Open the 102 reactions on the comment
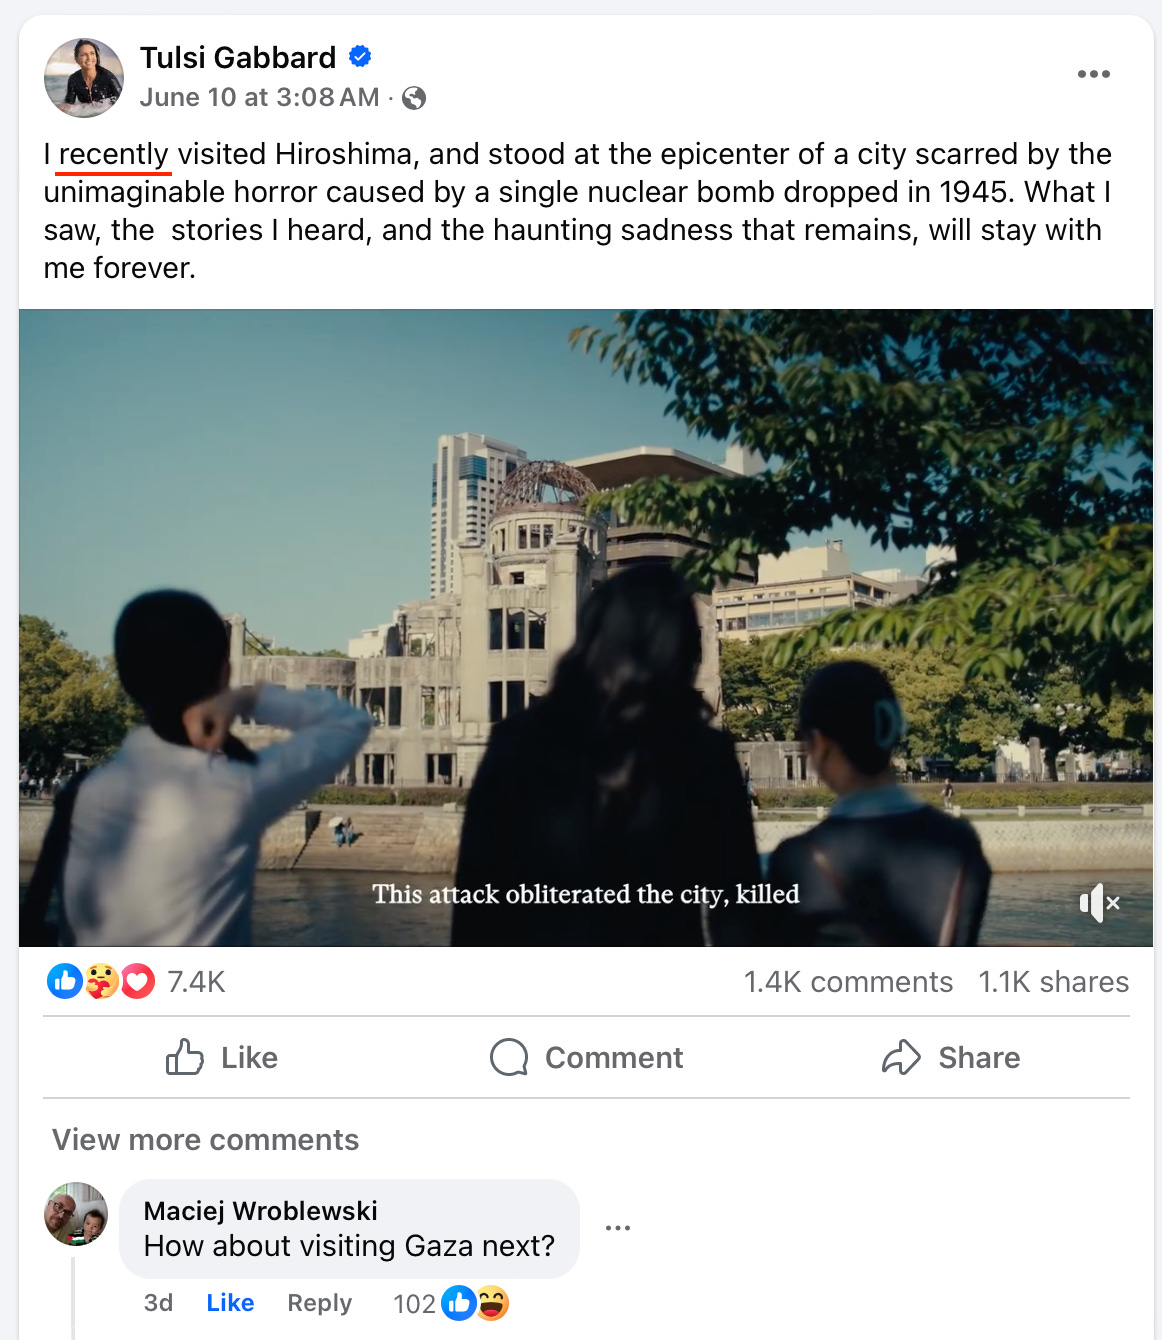 pos(451,1303)
